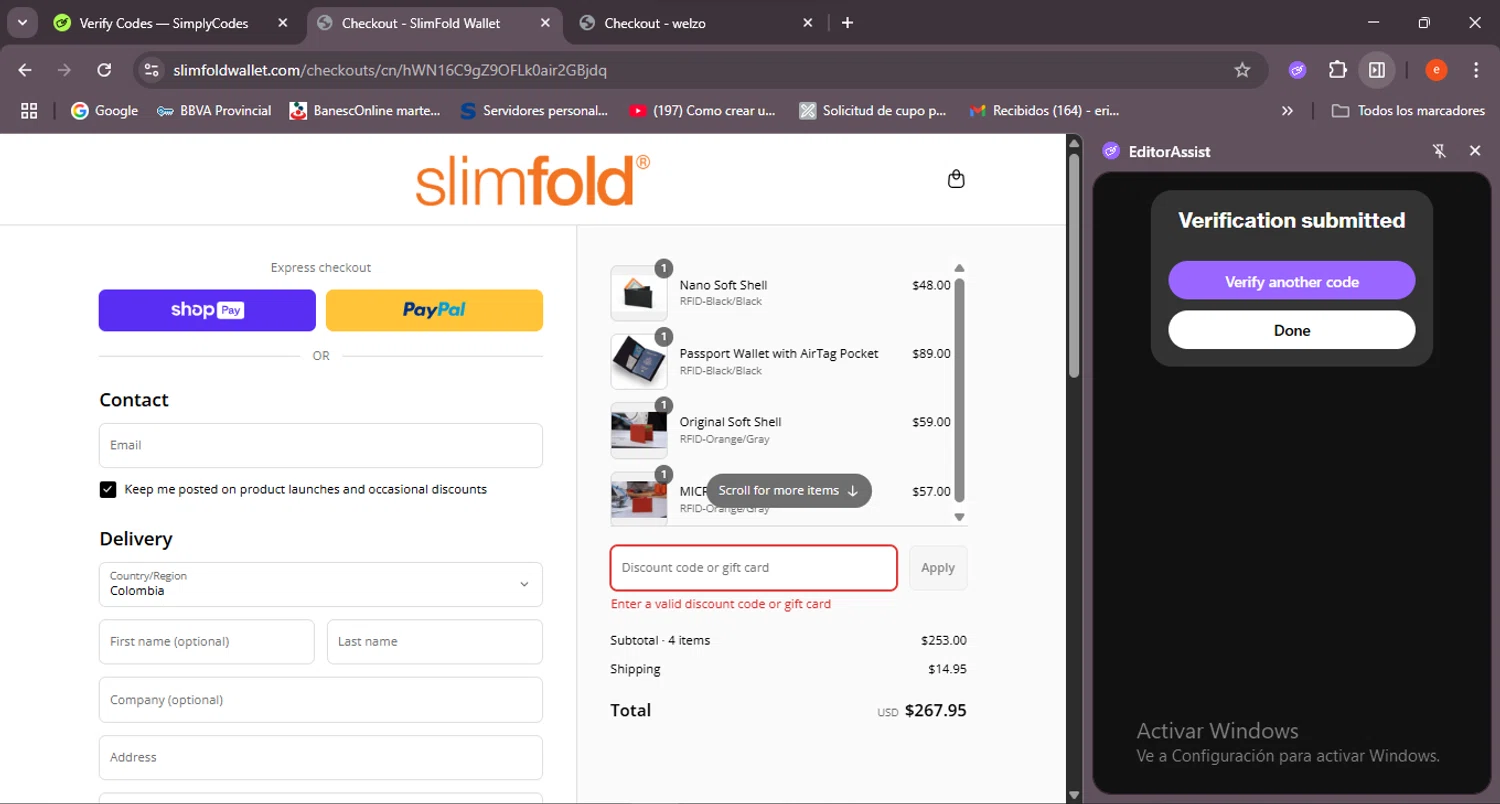Select the Subtotal · 4 items text
The width and height of the screenshot is (1500, 804).
(x=660, y=640)
